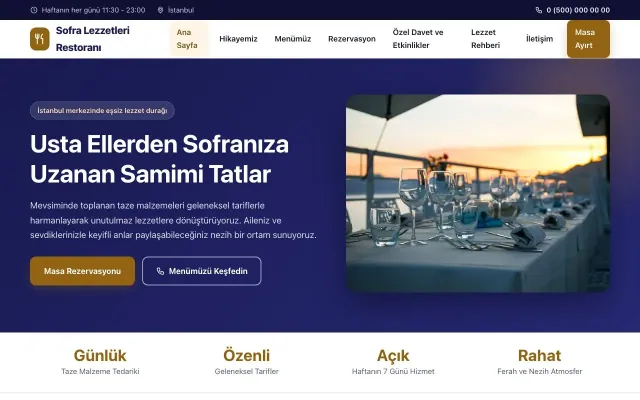Click the Rahat stat heading
The image size is (640, 400).
(x=540, y=356)
